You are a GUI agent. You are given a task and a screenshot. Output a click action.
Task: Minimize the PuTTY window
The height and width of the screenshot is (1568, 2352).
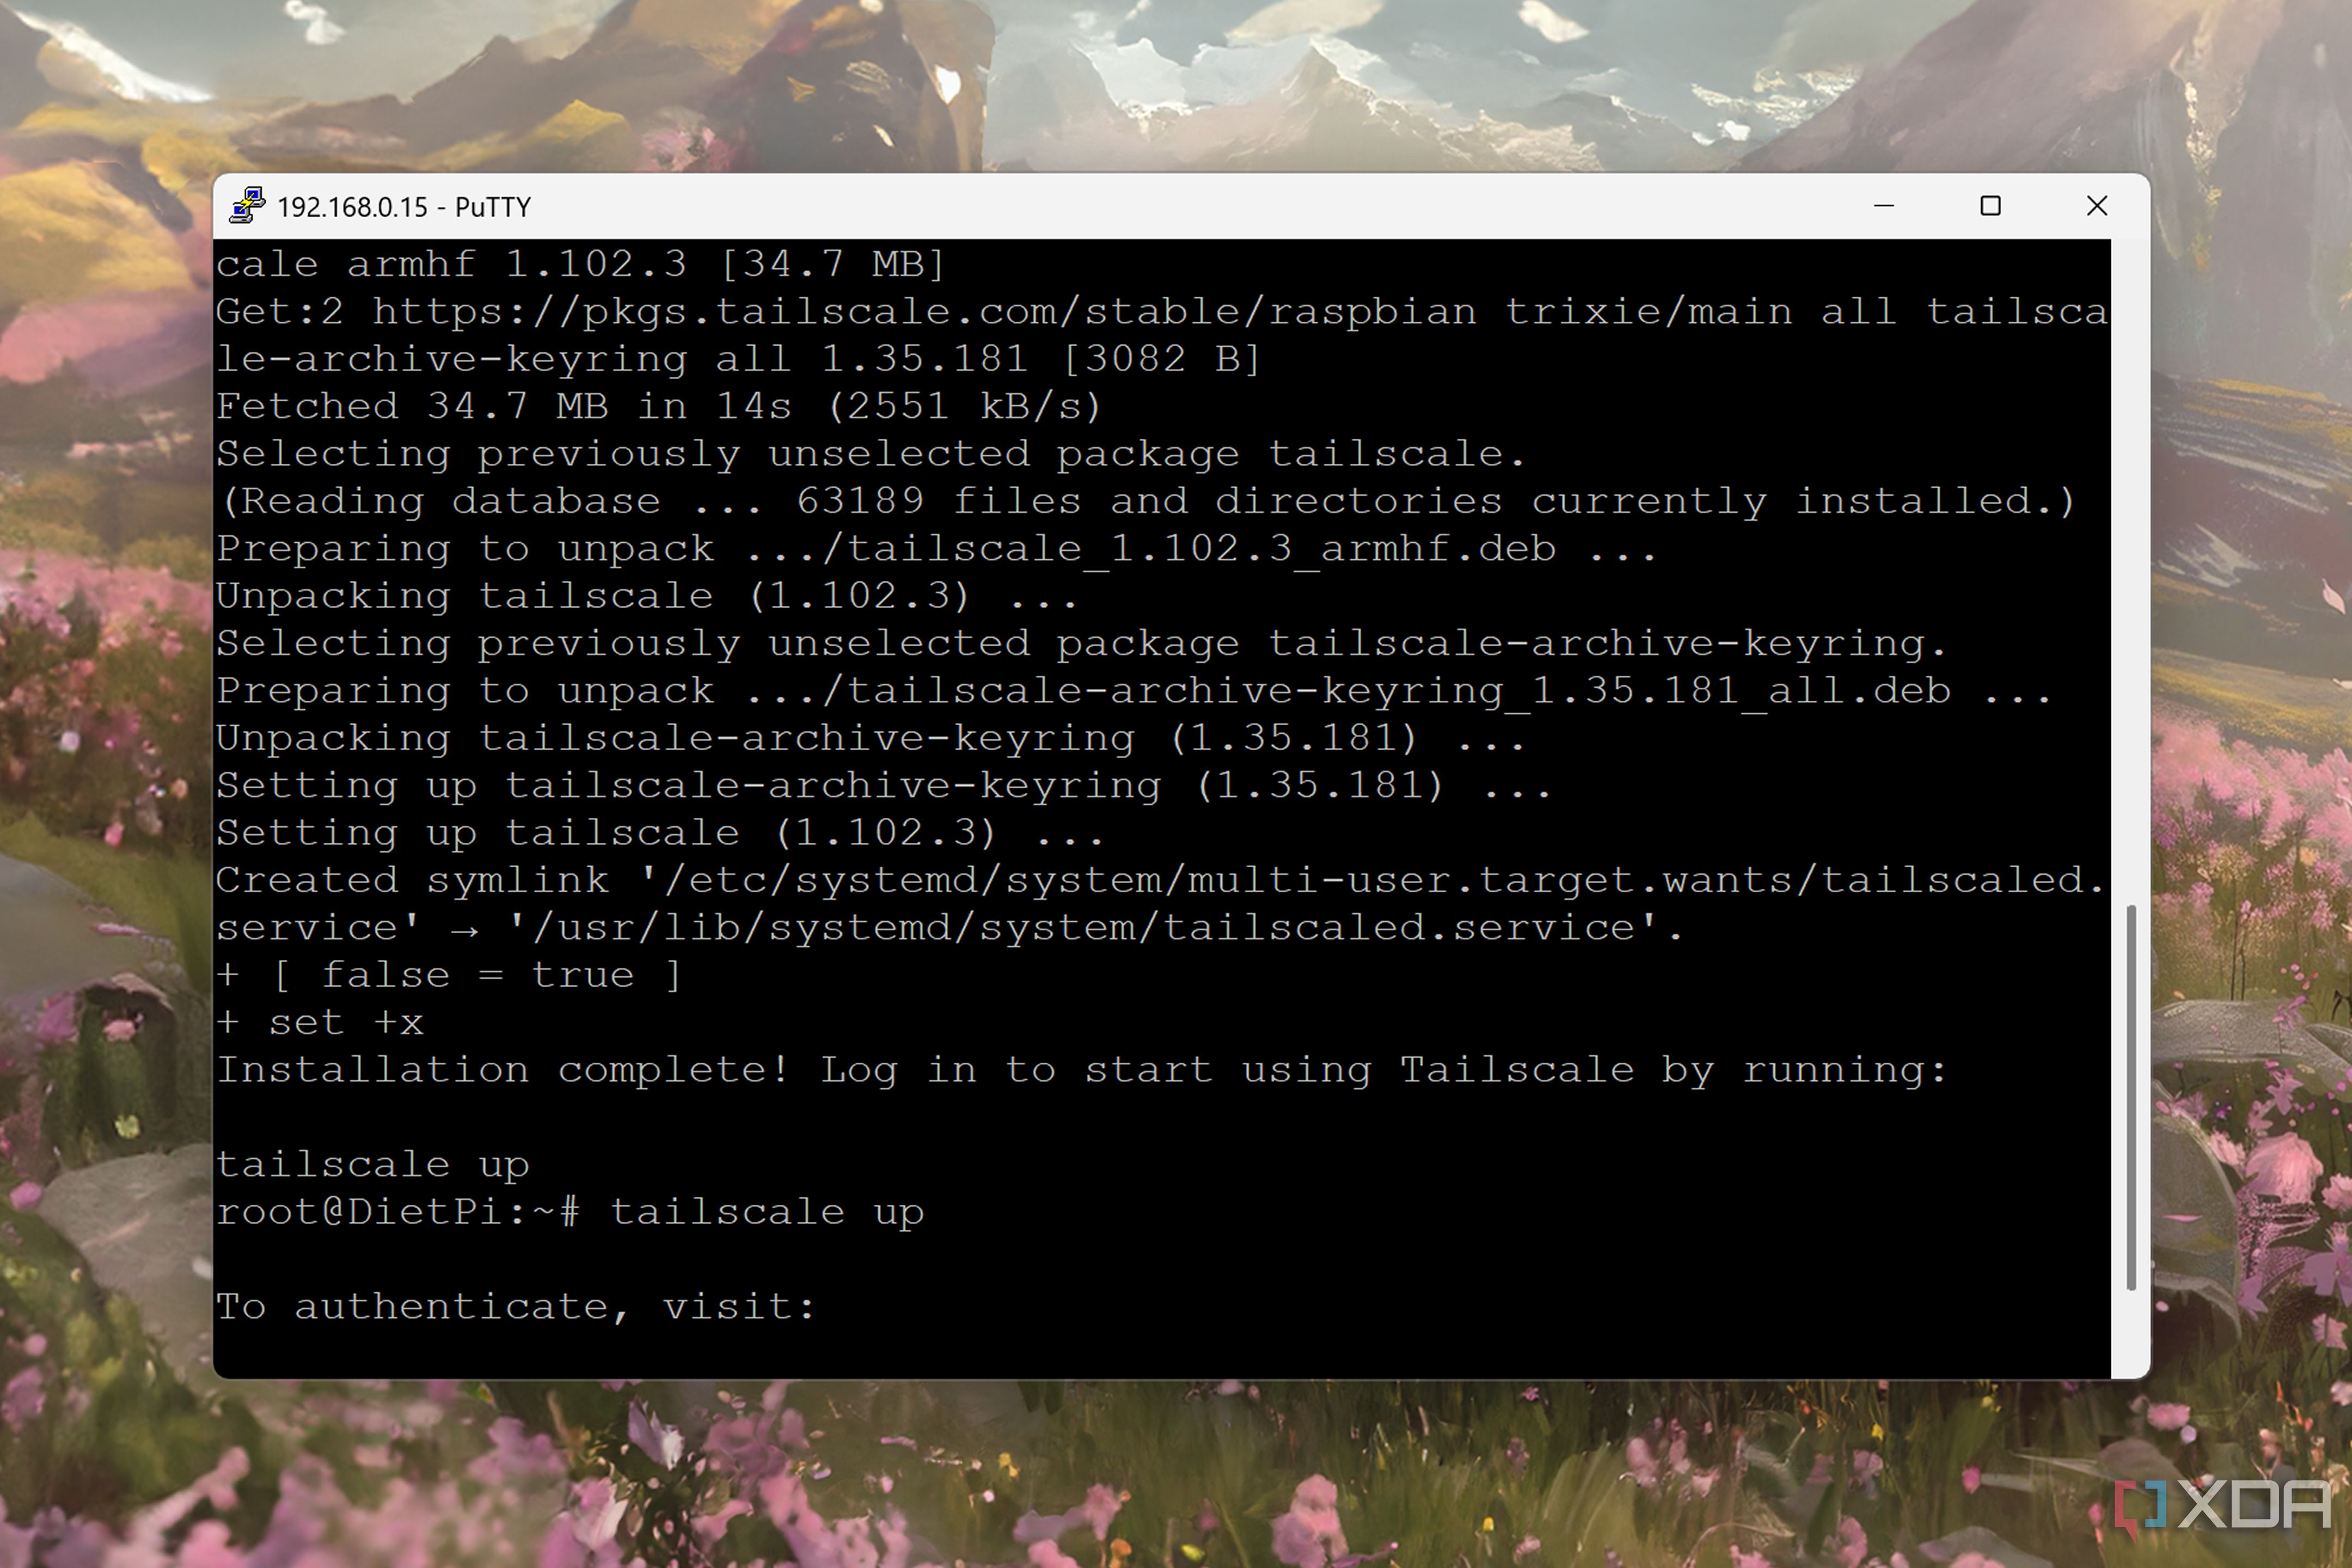(x=1884, y=206)
